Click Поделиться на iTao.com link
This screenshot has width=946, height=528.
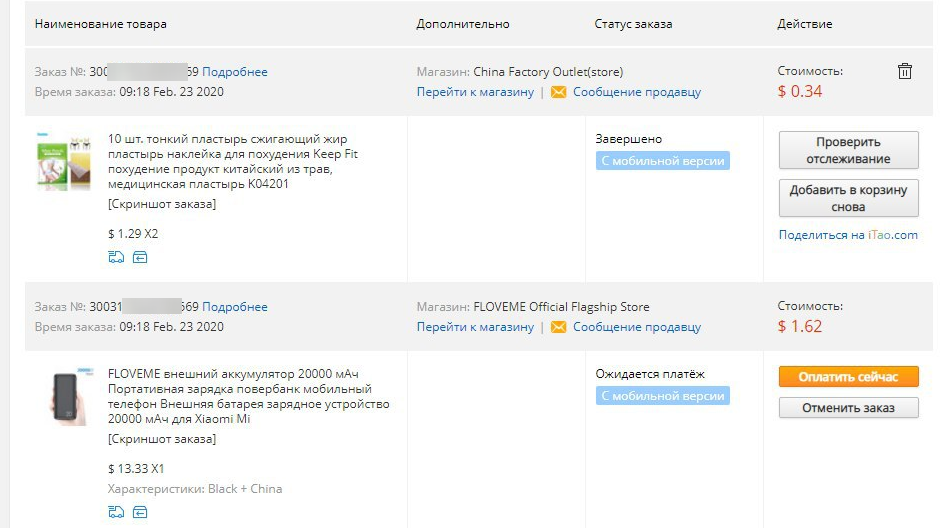(x=848, y=235)
